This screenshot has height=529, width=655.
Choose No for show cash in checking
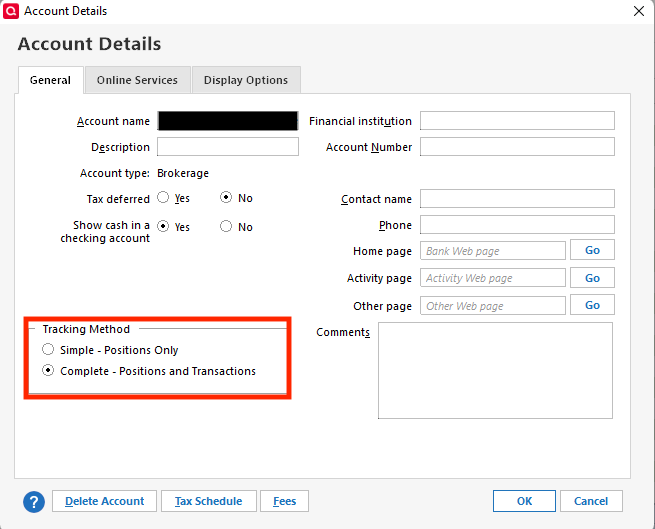click(x=226, y=227)
